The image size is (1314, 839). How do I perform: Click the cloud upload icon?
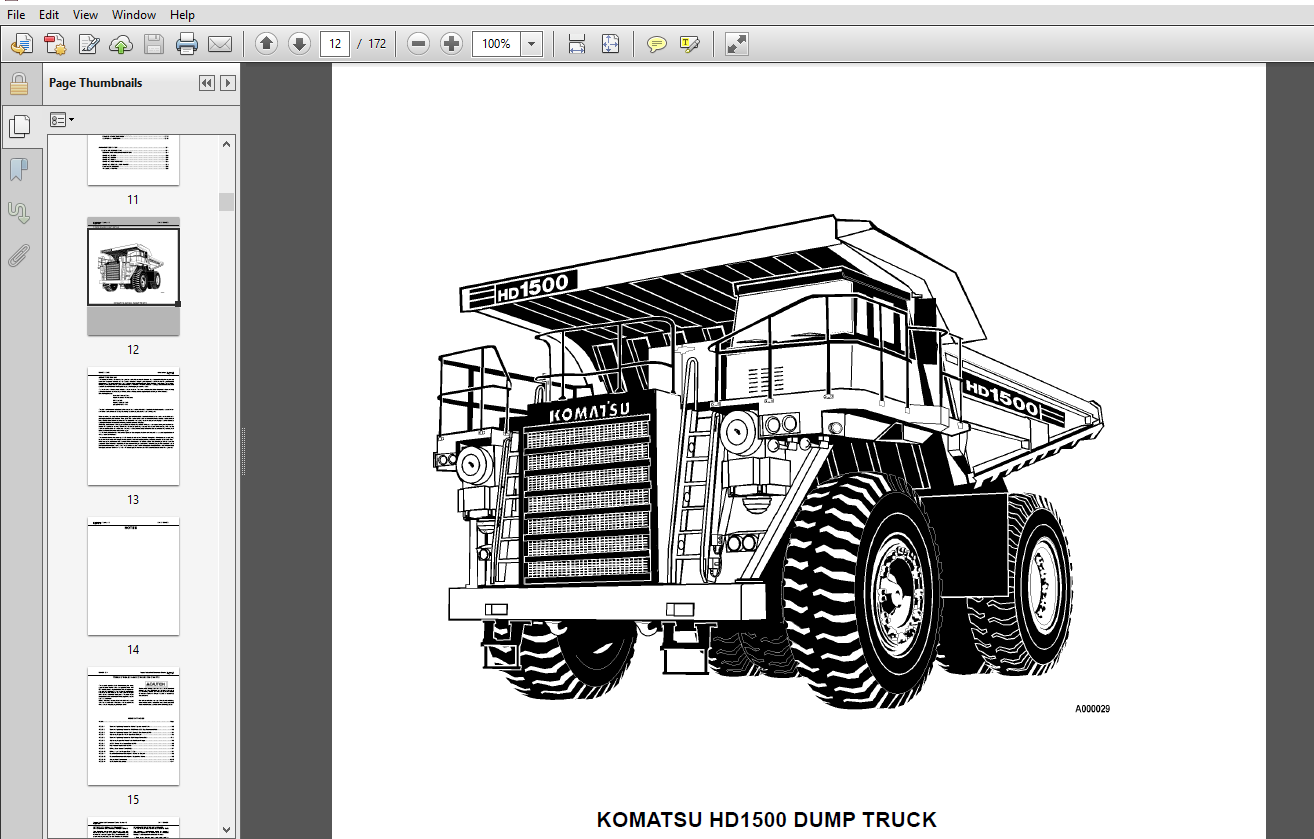coord(121,44)
